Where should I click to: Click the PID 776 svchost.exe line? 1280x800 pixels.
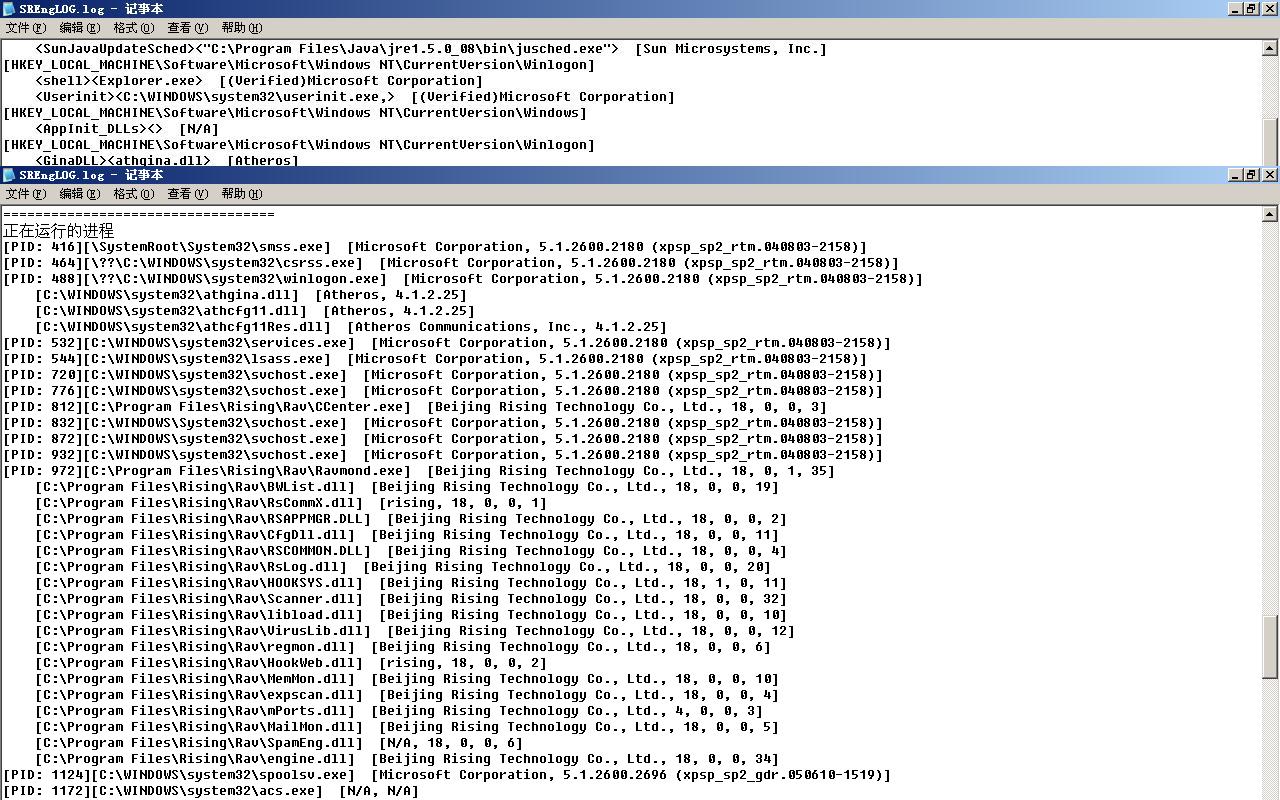click(x=443, y=391)
